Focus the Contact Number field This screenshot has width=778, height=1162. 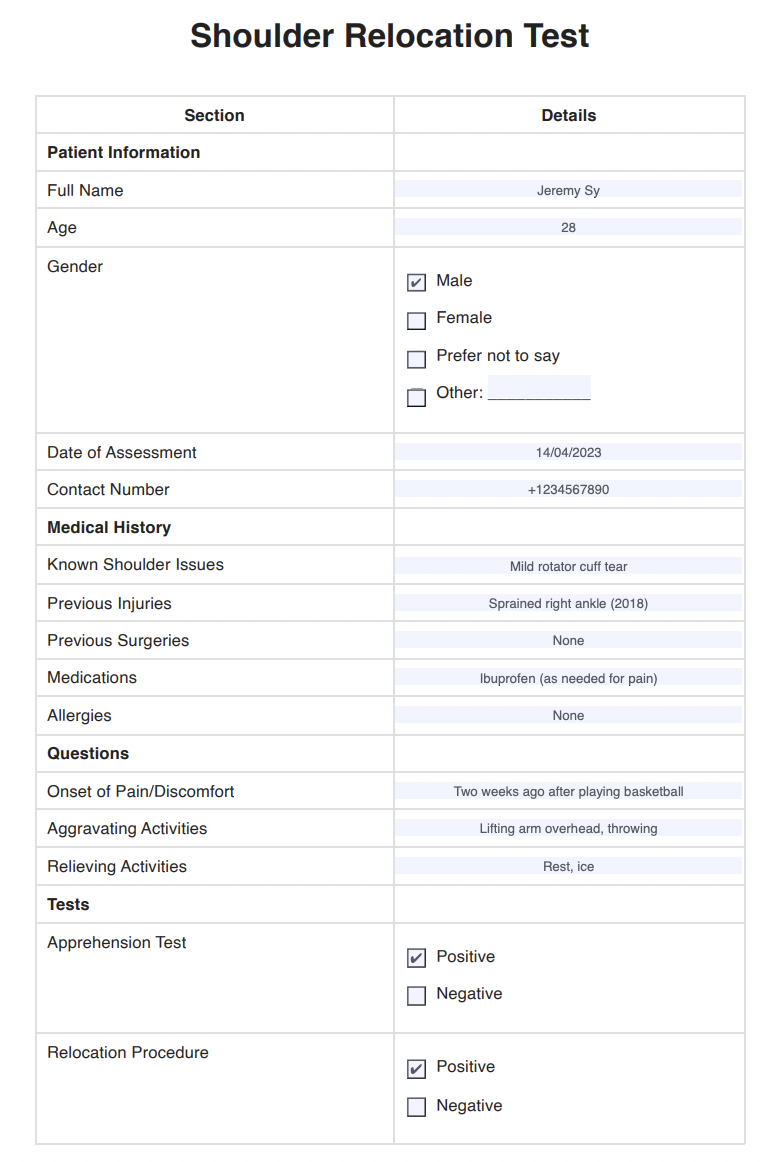coord(568,489)
